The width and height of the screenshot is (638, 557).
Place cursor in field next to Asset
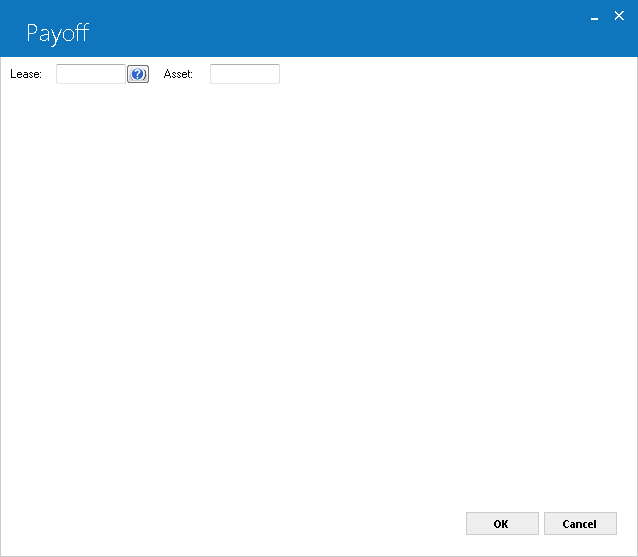(x=245, y=74)
